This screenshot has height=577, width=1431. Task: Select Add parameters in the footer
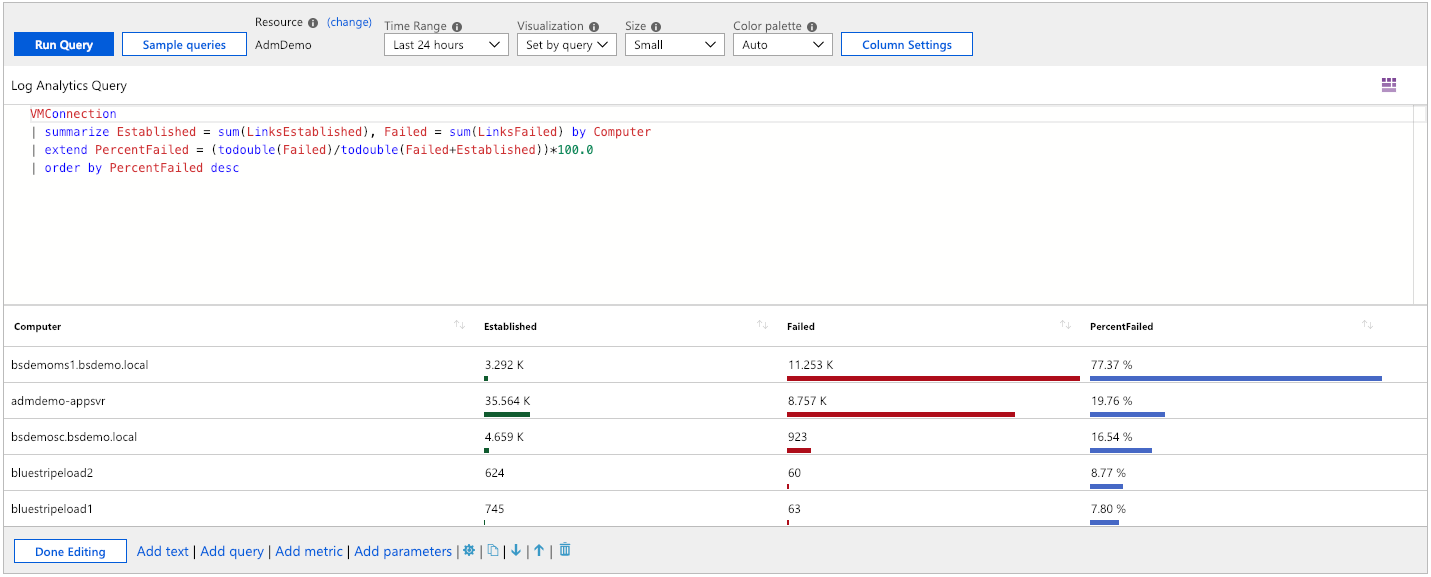pyautogui.click(x=403, y=551)
